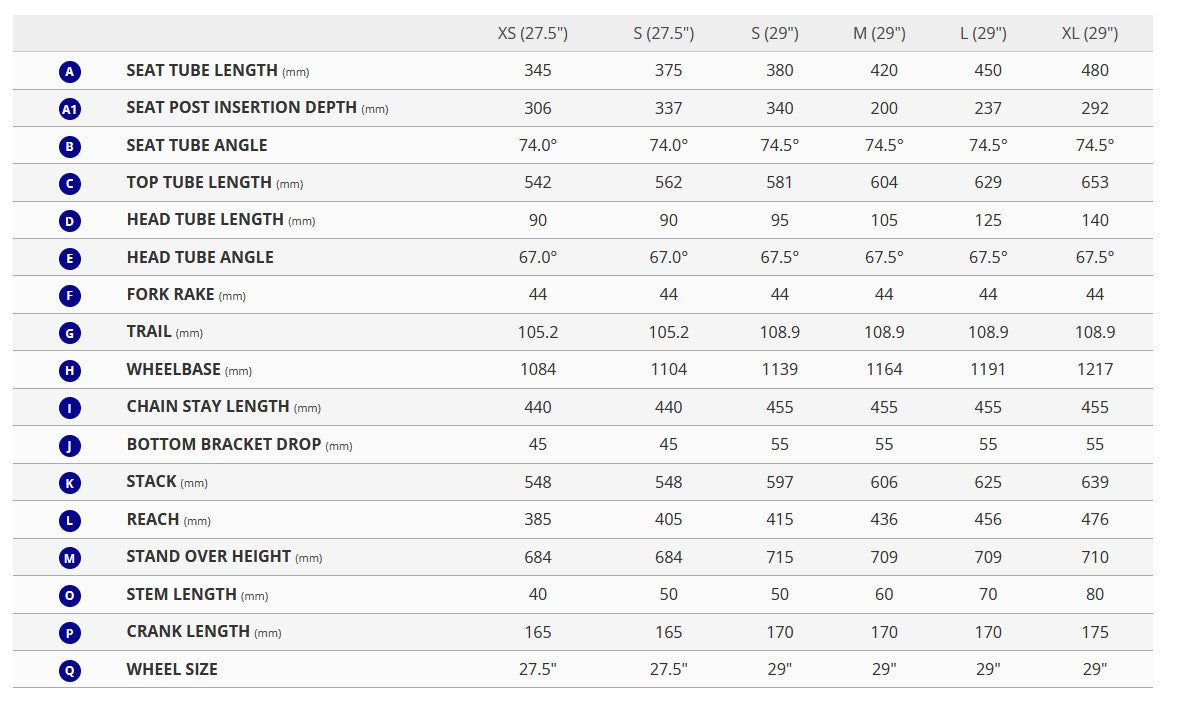Select the Crank Length value for XL

(1095, 632)
